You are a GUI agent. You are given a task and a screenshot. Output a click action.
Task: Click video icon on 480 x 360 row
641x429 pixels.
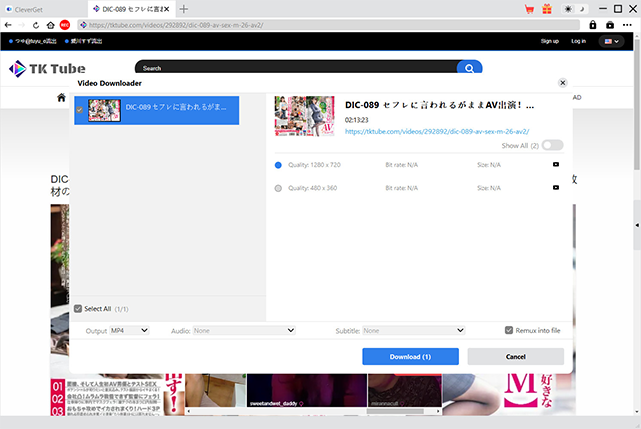(556, 188)
